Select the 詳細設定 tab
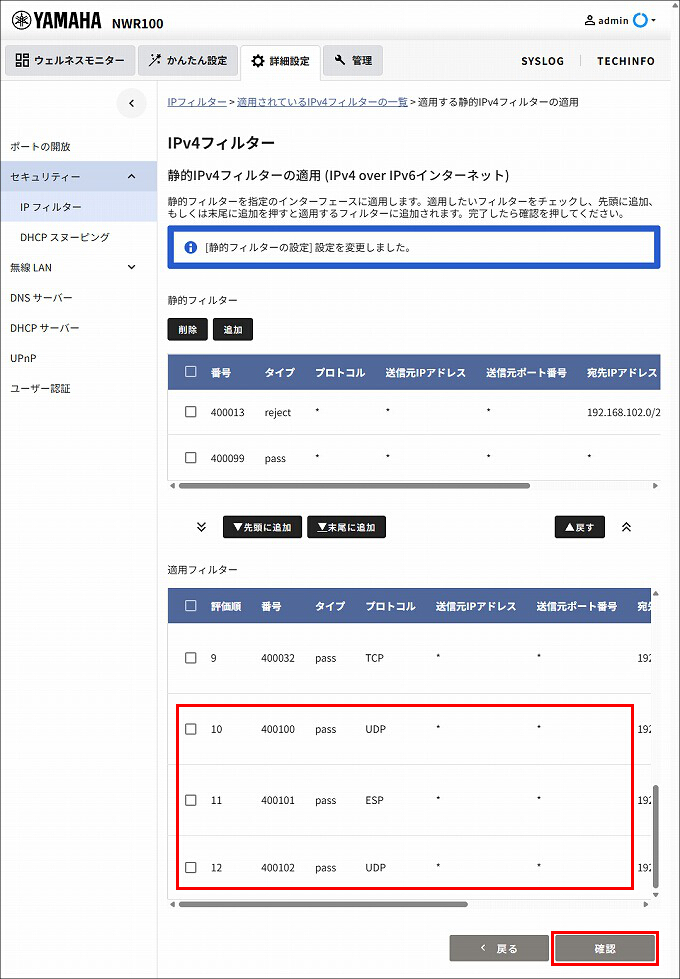 pos(280,61)
